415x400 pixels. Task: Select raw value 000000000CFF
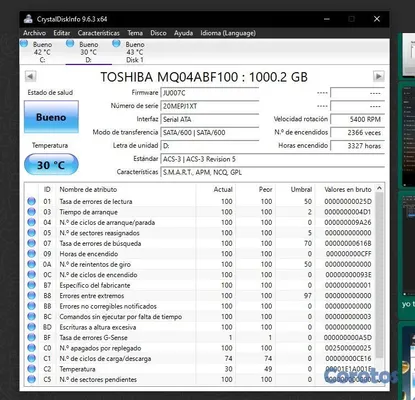click(348, 254)
